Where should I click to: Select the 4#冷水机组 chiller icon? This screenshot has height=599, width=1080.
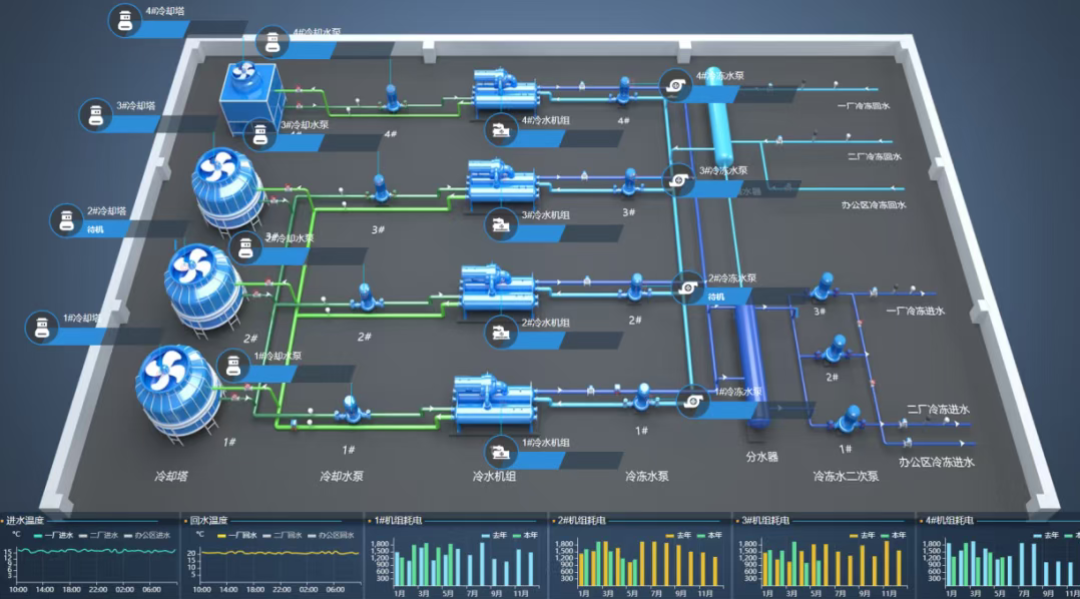coord(500,130)
